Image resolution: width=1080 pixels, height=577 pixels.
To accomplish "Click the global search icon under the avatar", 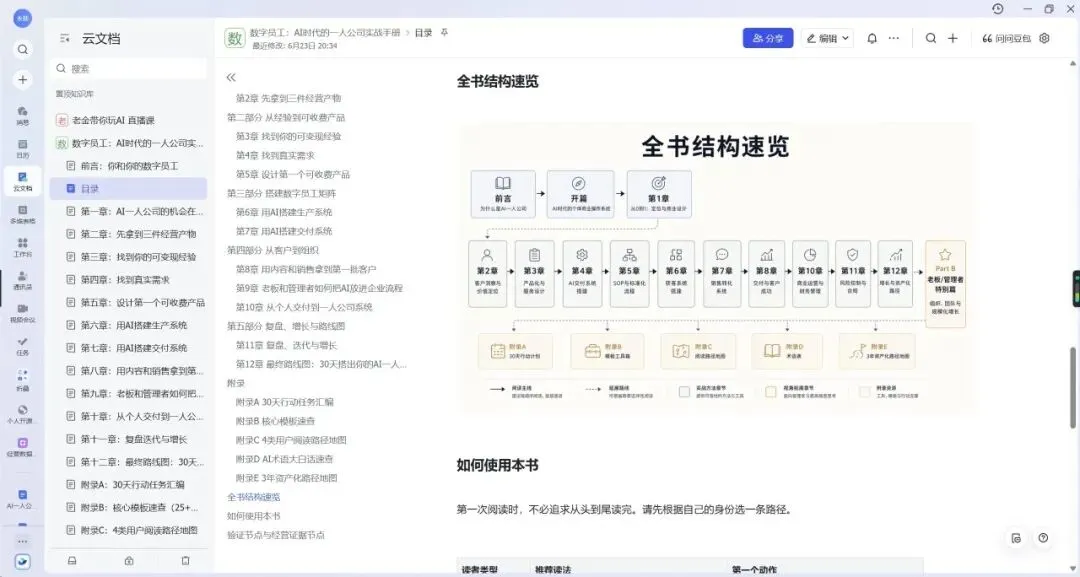I will point(23,50).
